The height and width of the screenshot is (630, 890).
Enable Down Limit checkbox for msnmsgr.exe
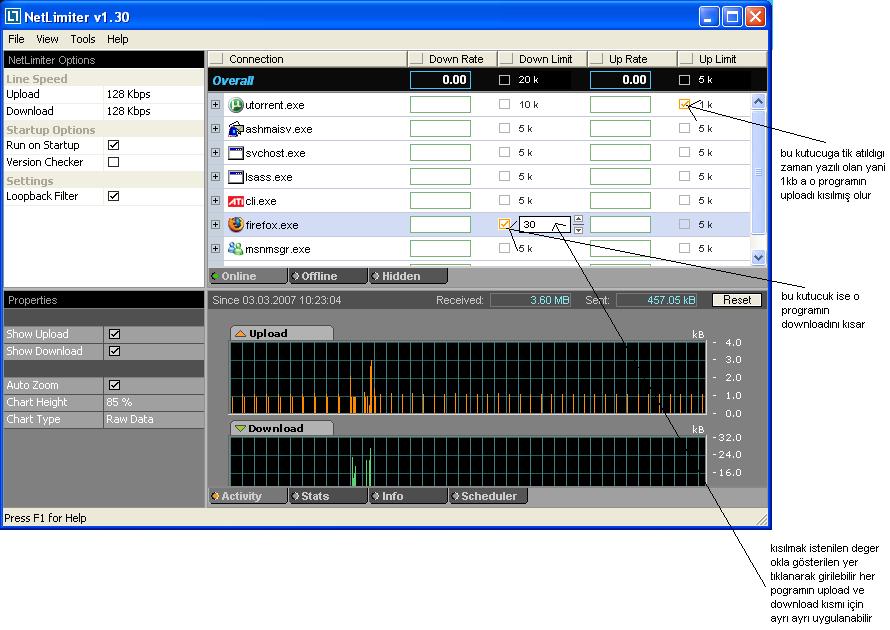(504, 248)
